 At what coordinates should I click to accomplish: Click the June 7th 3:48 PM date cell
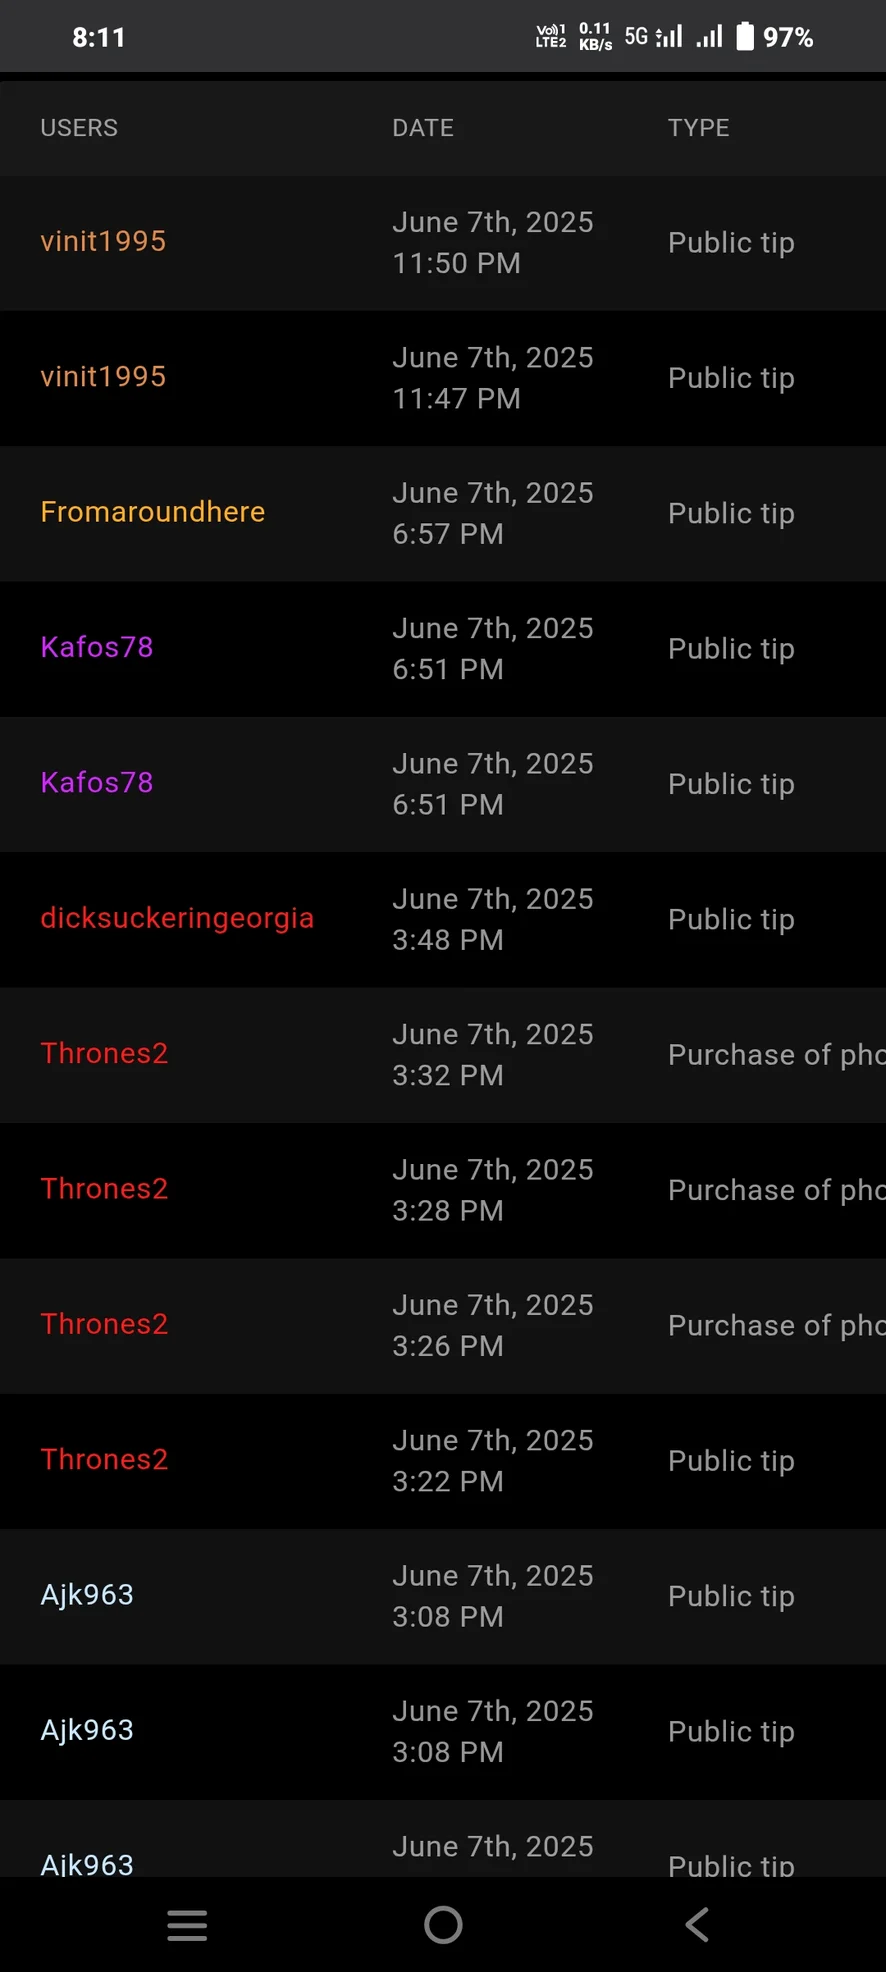[492, 919]
